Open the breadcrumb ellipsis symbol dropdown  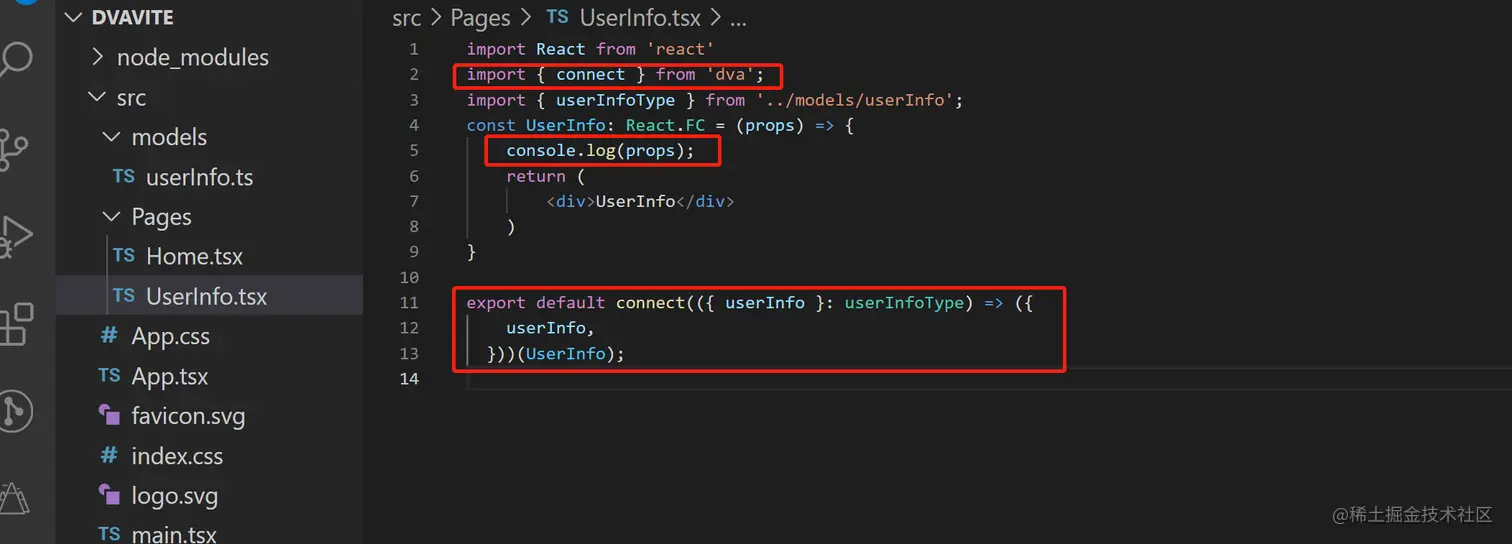click(738, 18)
